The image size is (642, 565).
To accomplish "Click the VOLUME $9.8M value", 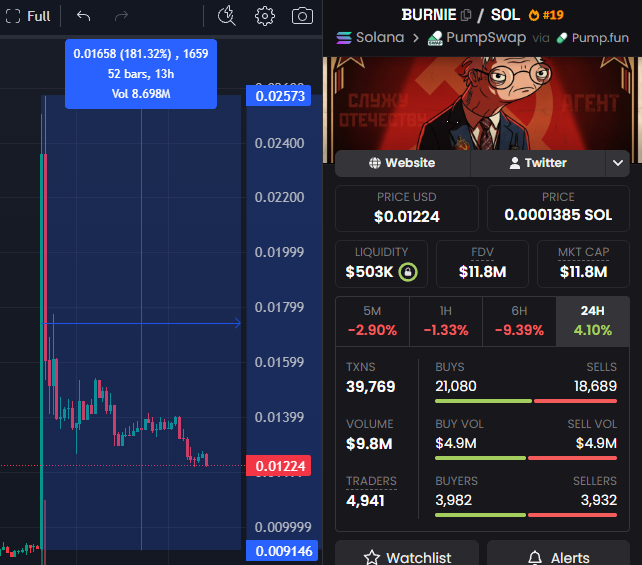I will (369, 443).
